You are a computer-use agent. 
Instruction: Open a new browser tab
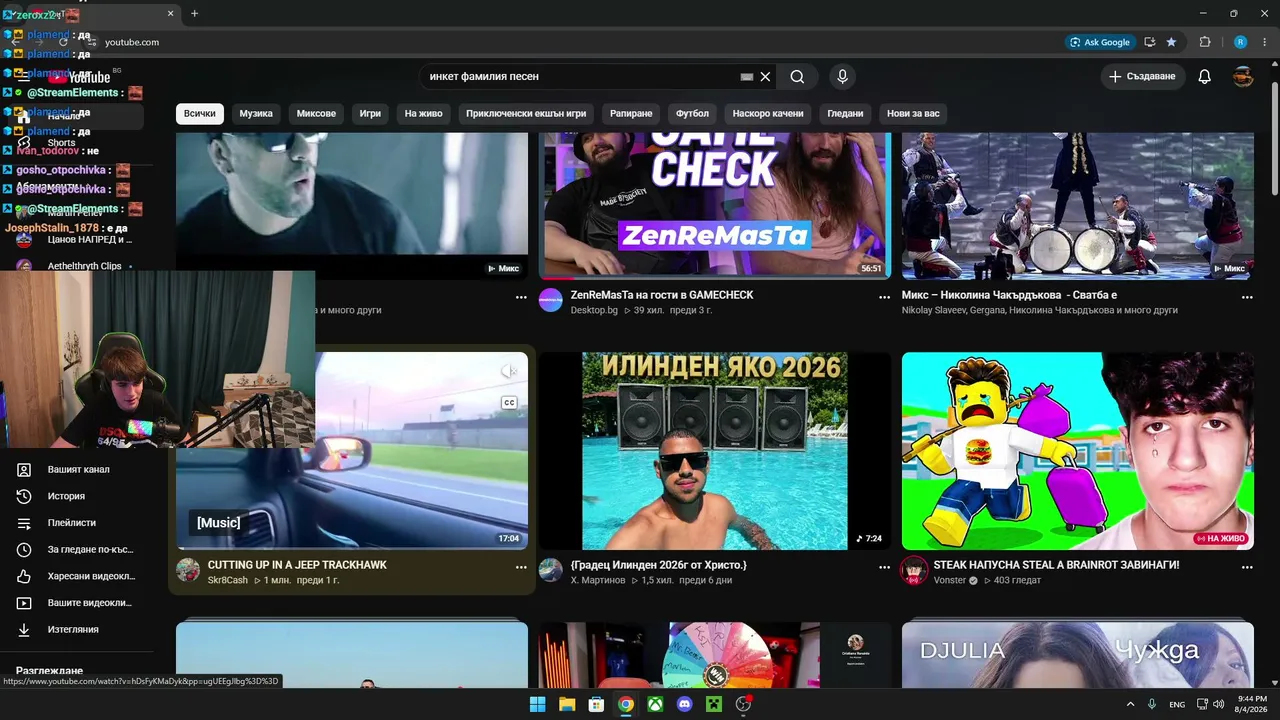click(x=194, y=14)
